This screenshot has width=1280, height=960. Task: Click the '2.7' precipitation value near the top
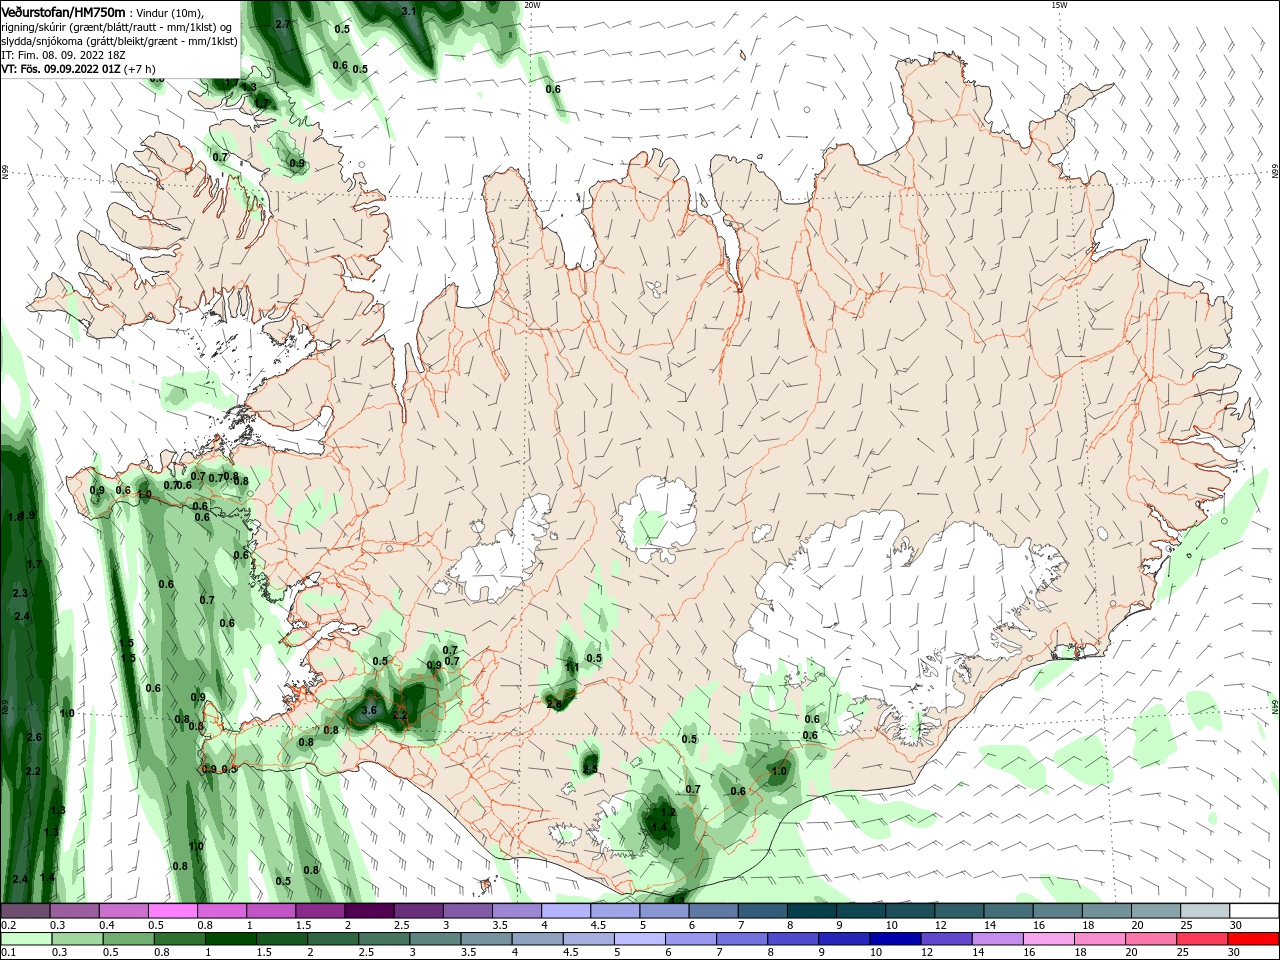283,24
